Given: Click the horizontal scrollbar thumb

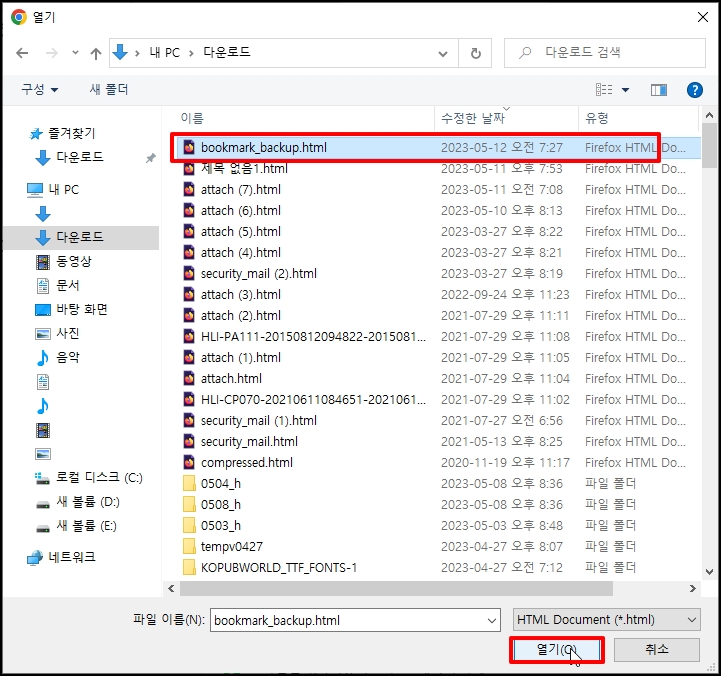Looking at the screenshot, I should click(396, 589).
